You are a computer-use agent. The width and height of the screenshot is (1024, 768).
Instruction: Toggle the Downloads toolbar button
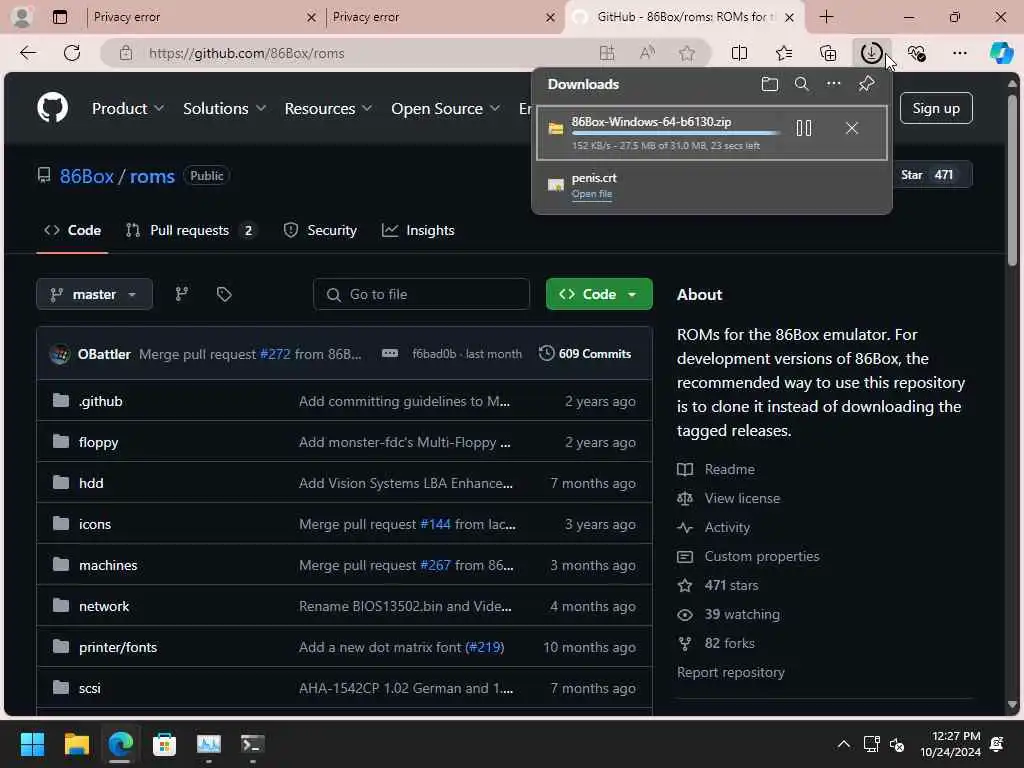click(872, 53)
